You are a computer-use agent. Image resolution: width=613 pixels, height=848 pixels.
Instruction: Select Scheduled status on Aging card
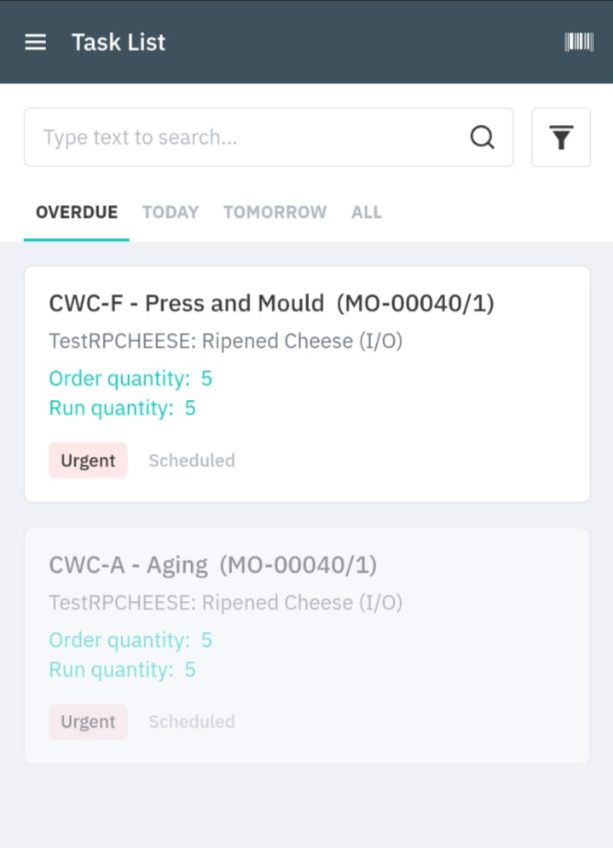[x=192, y=721]
